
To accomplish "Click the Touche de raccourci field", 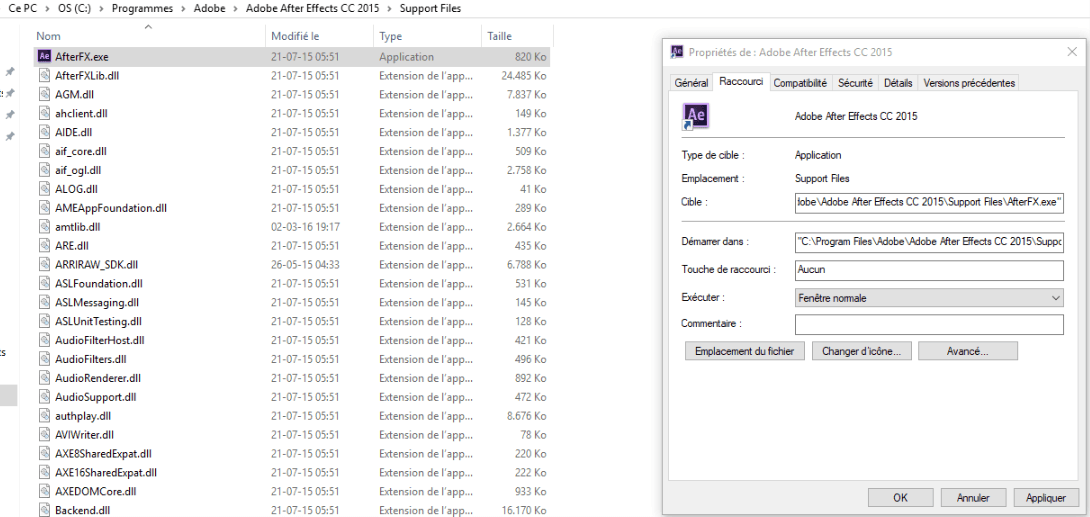I will click(929, 270).
